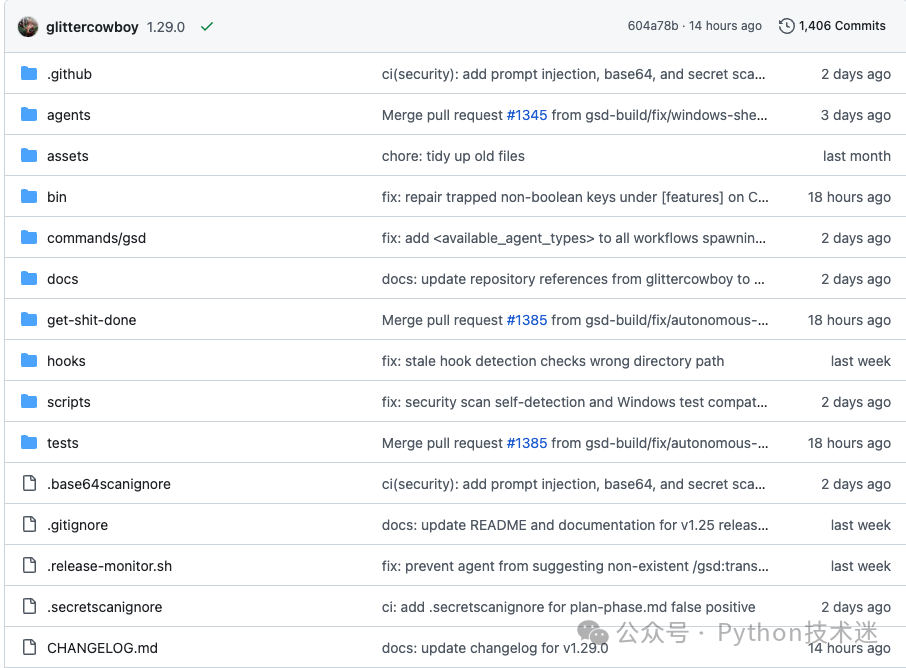This screenshot has height=668, width=906.
Task: Click the docs folder icon
Action: (x=29, y=279)
